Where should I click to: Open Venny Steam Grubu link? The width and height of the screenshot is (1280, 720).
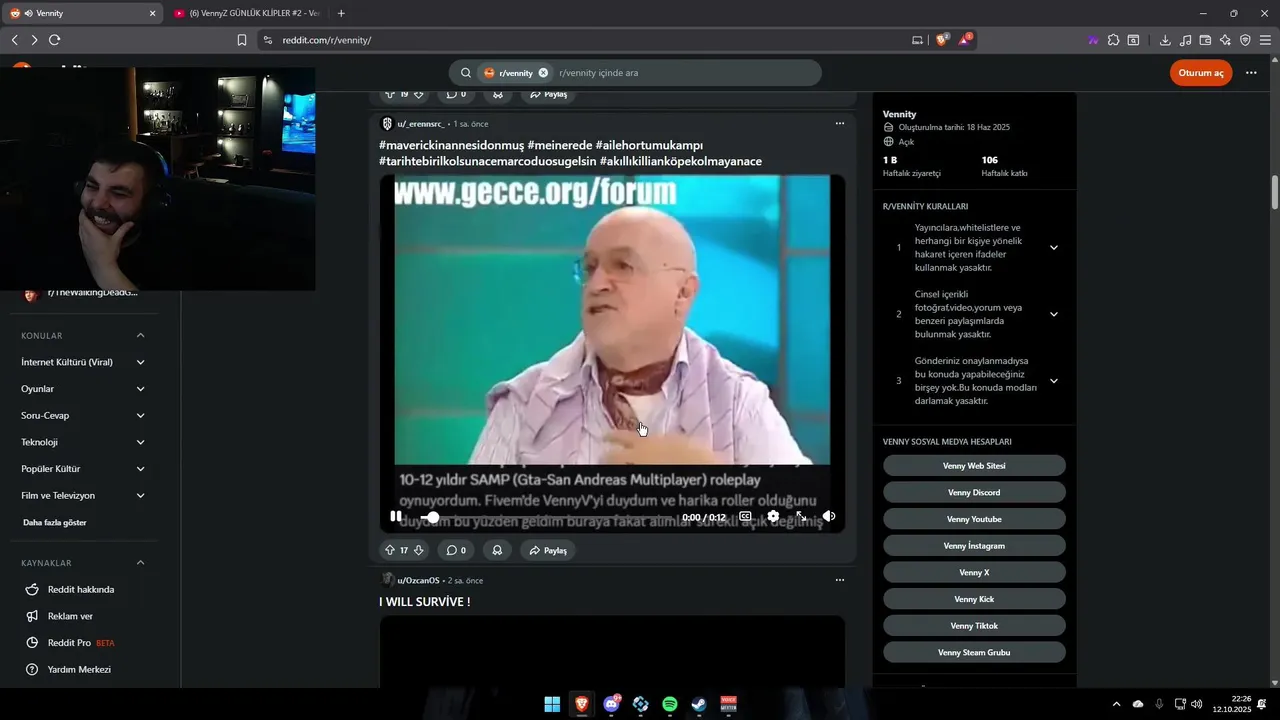[x=974, y=652]
